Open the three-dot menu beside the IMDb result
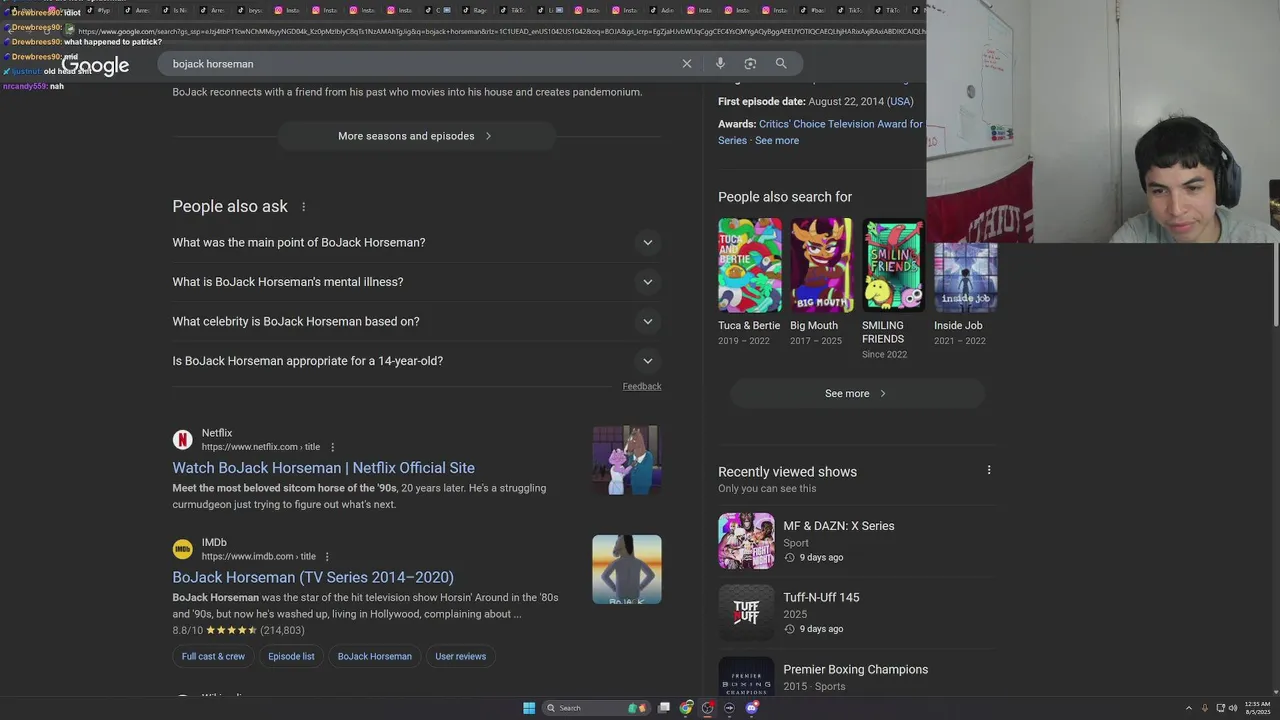Screen dimensions: 1280x720 click(326, 557)
